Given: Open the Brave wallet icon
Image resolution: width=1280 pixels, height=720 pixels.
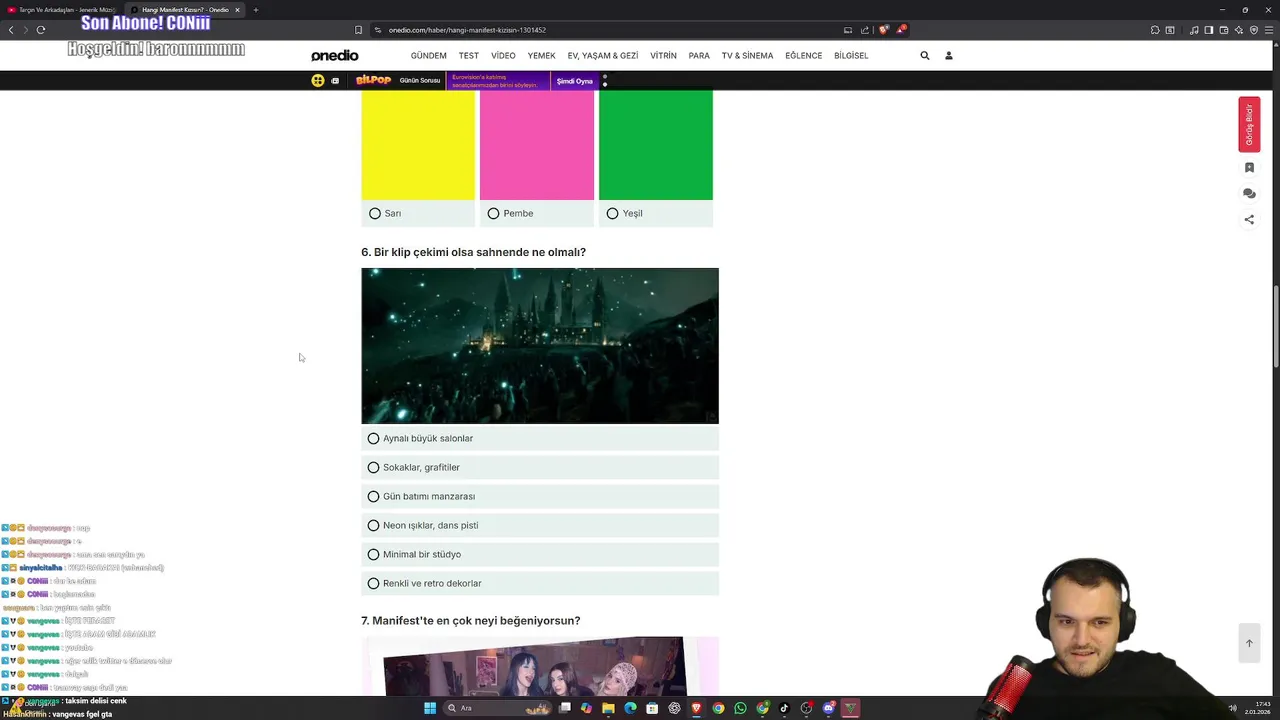Looking at the screenshot, I should (1224, 30).
